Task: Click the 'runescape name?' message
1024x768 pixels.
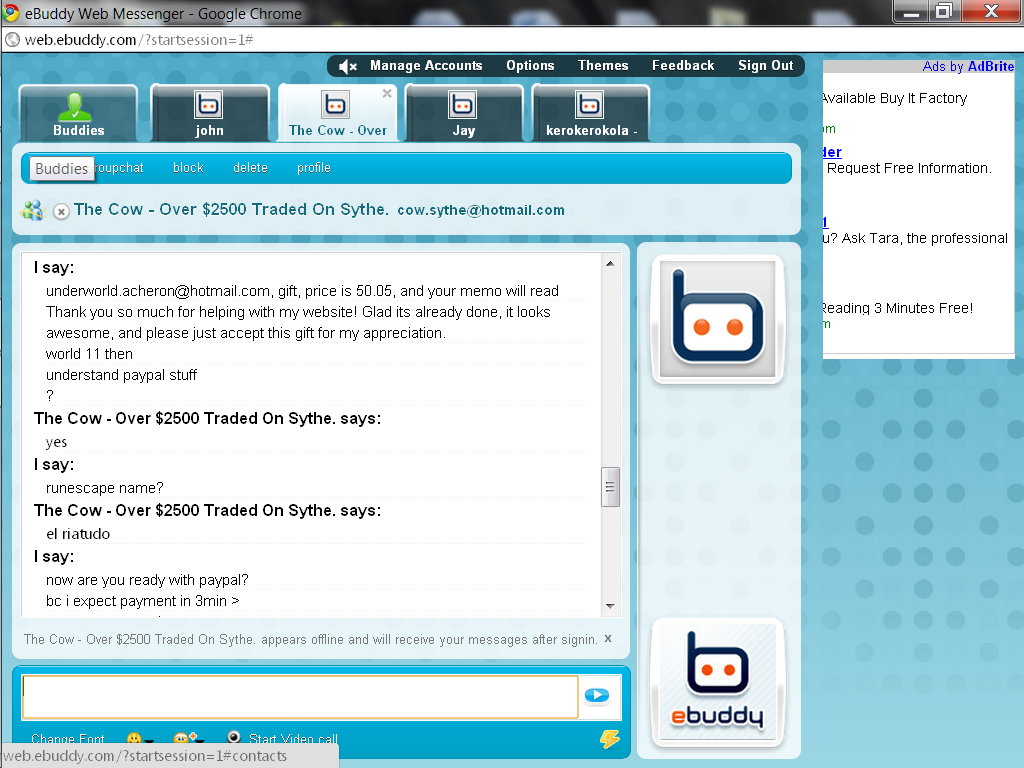Action: (104, 488)
